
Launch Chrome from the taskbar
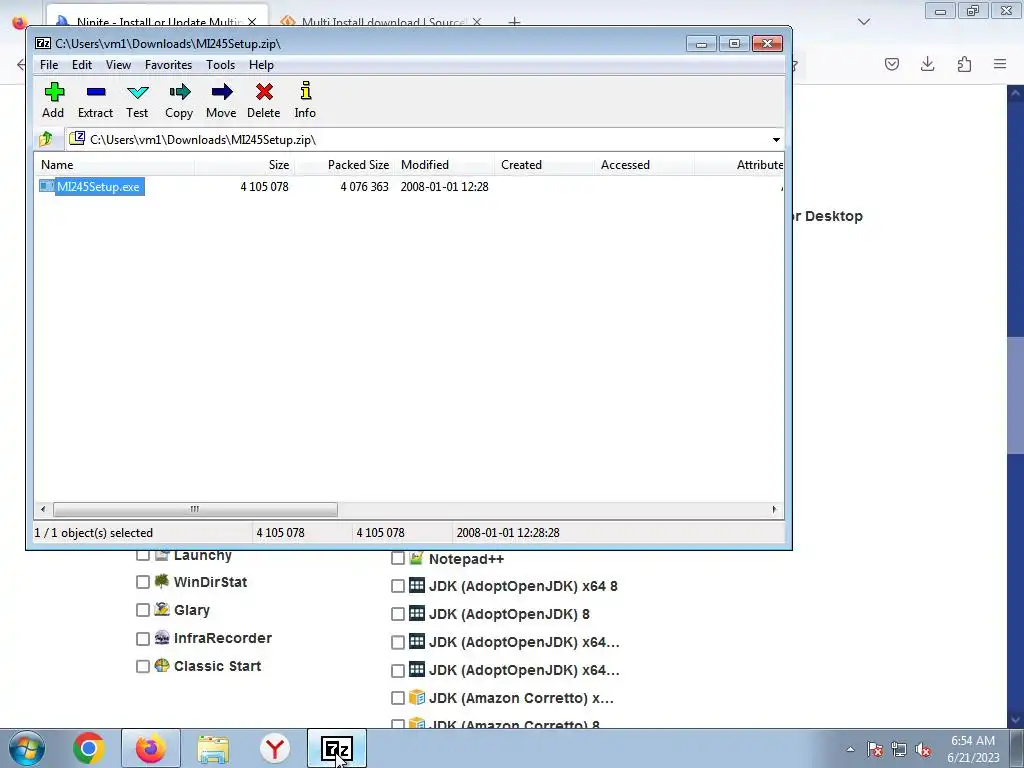[x=89, y=748]
